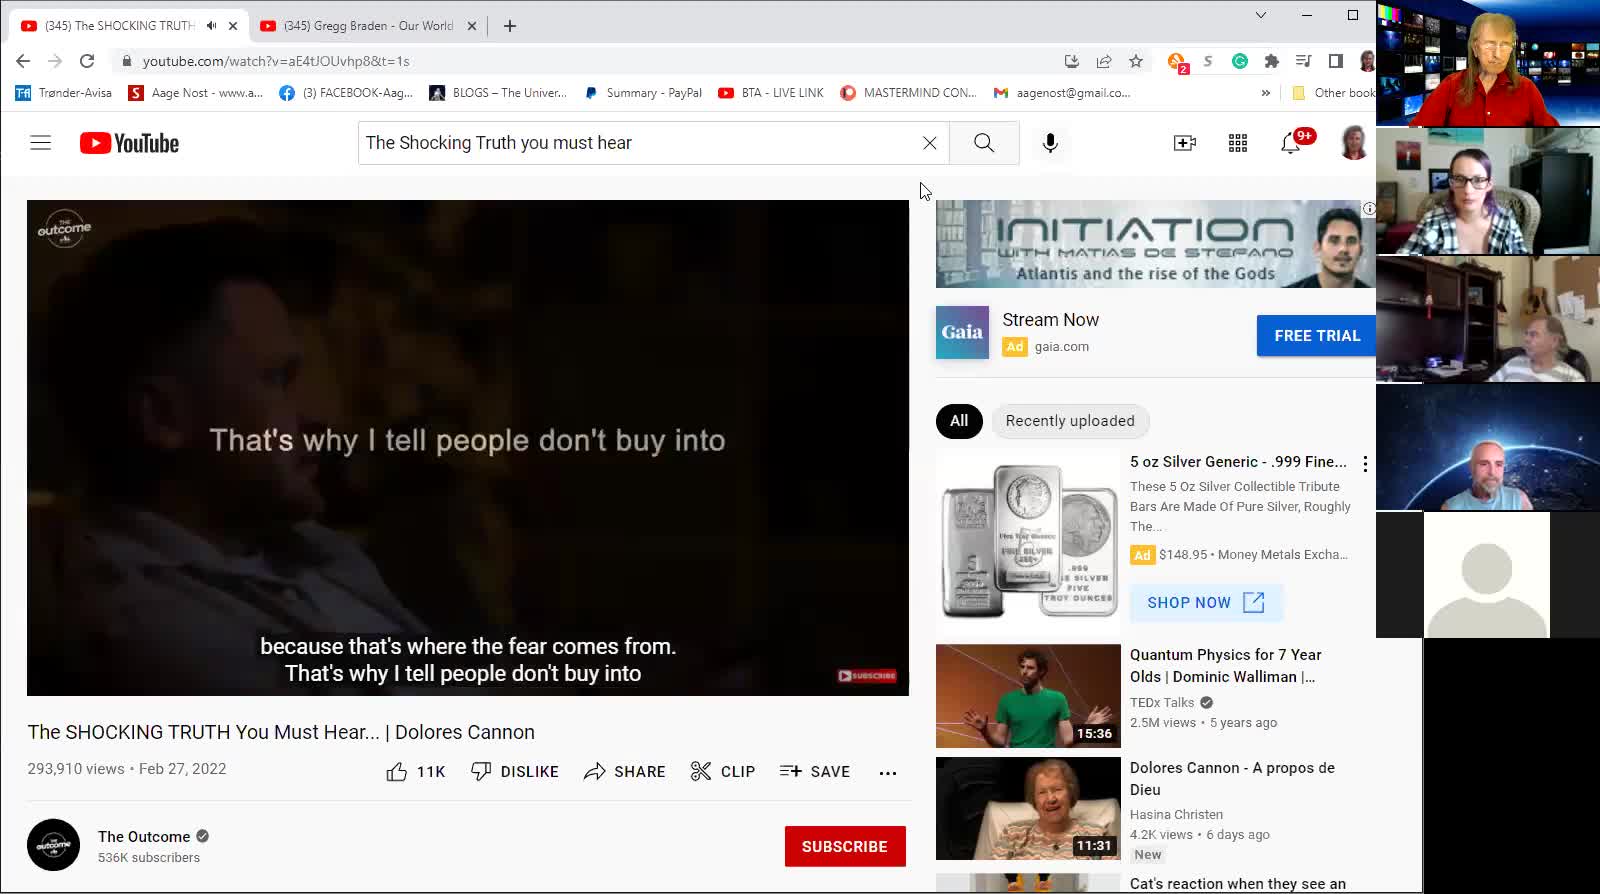This screenshot has height=894, width=1600.
Task: Open more actions ellipsis under video
Action: (x=887, y=772)
